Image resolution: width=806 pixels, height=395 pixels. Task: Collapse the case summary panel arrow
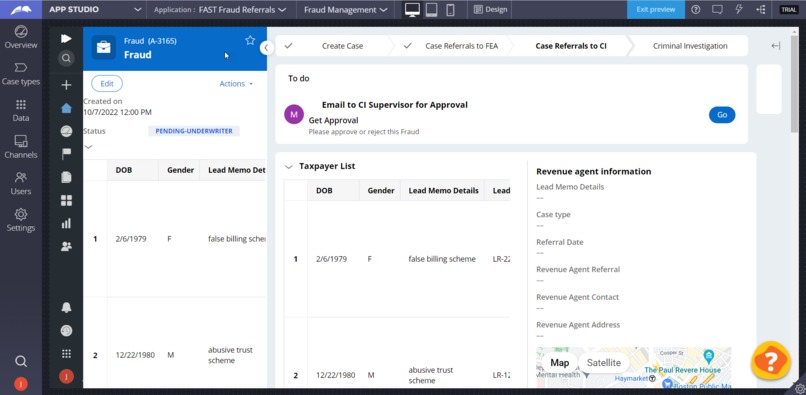(266, 48)
